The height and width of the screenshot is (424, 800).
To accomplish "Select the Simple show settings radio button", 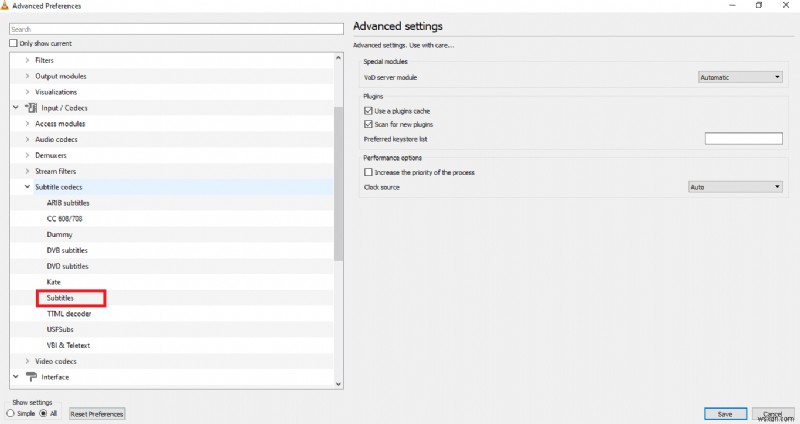I will pos(11,413).
